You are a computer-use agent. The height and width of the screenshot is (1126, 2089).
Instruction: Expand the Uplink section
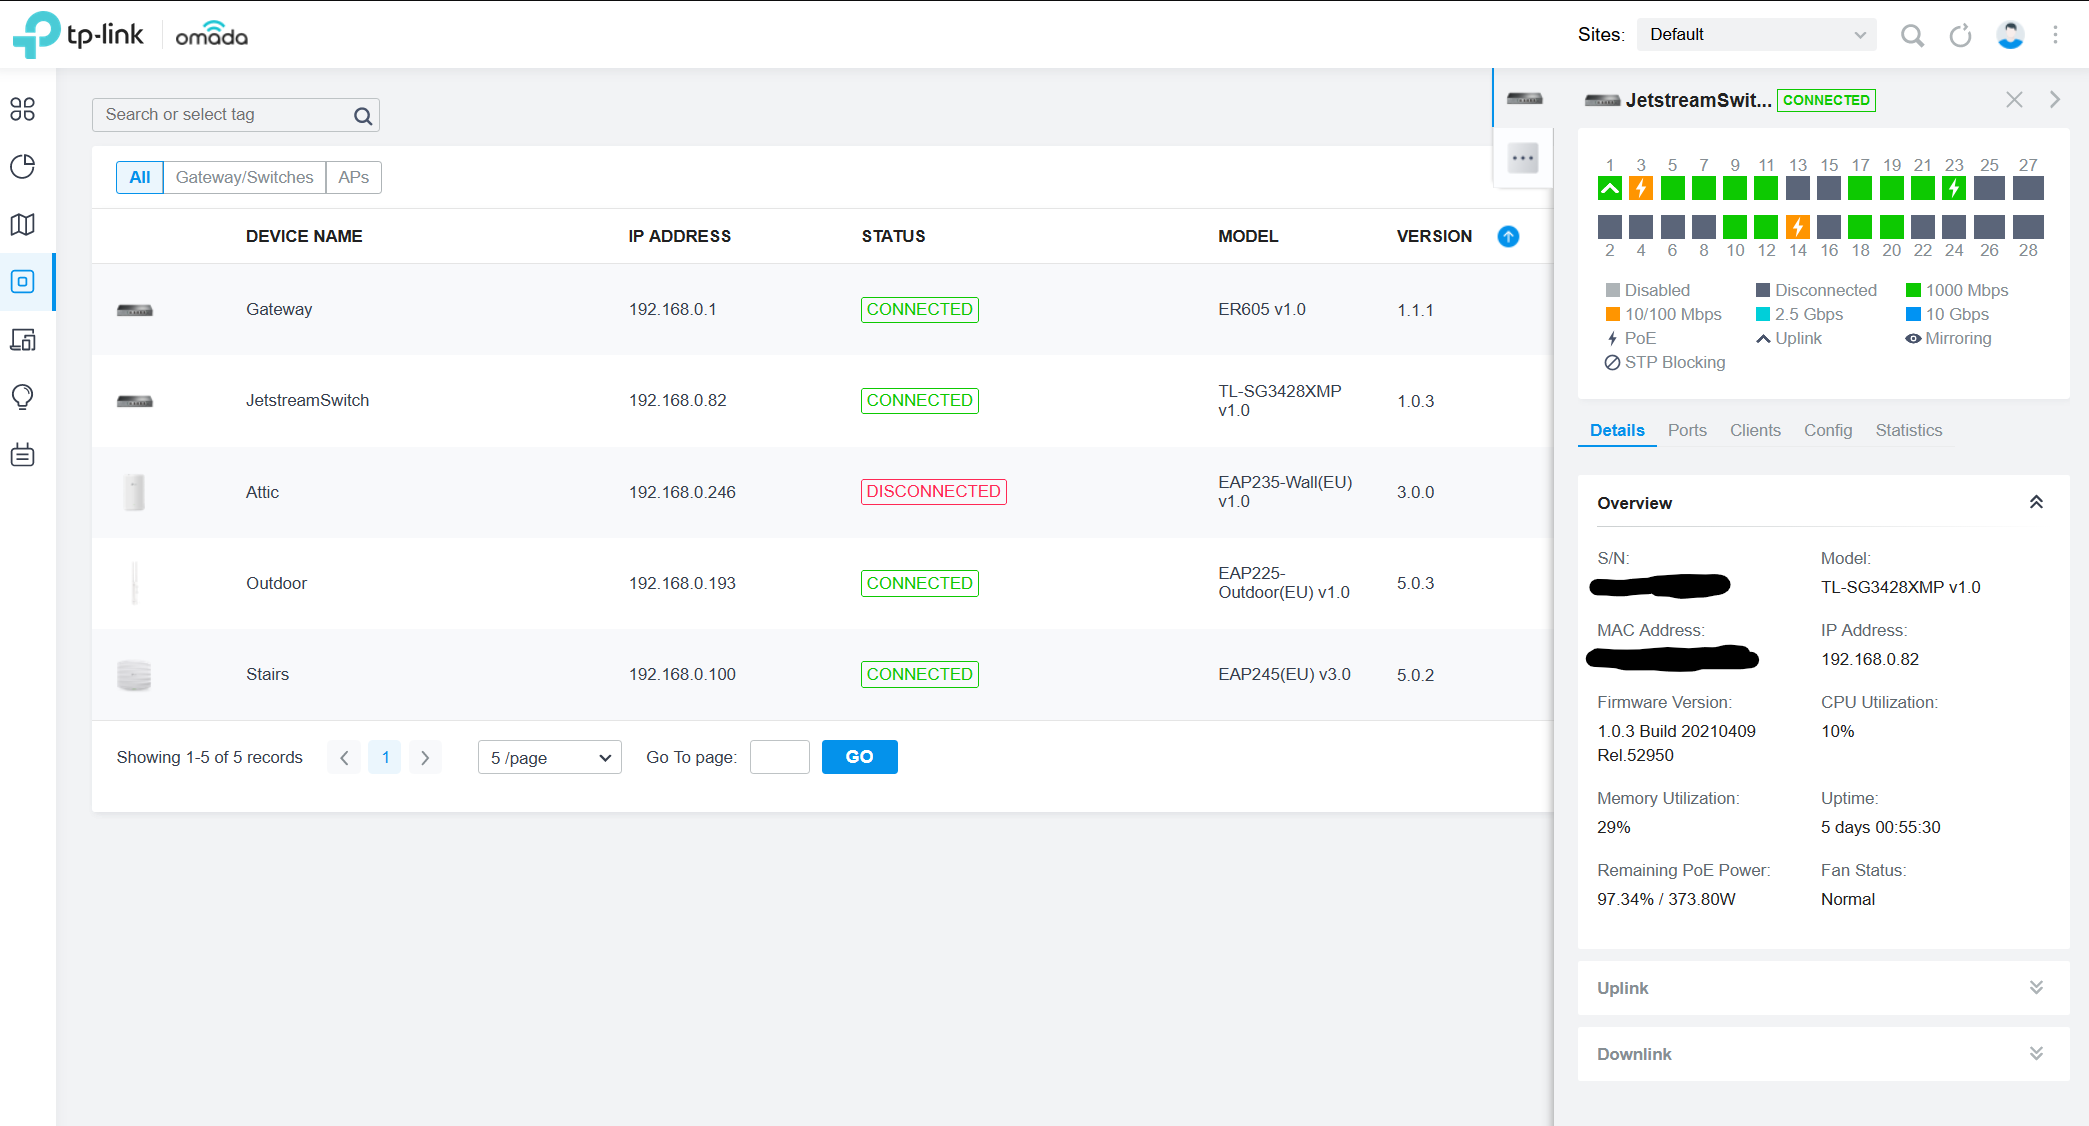pos(2036,988)
